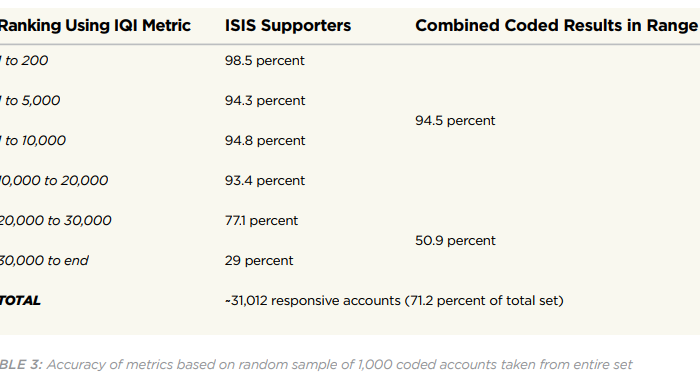The height and width of the screenshot is (376, 700).
Task: Click the combined '50.9 percent' value
Action: [x=455, y=241]
